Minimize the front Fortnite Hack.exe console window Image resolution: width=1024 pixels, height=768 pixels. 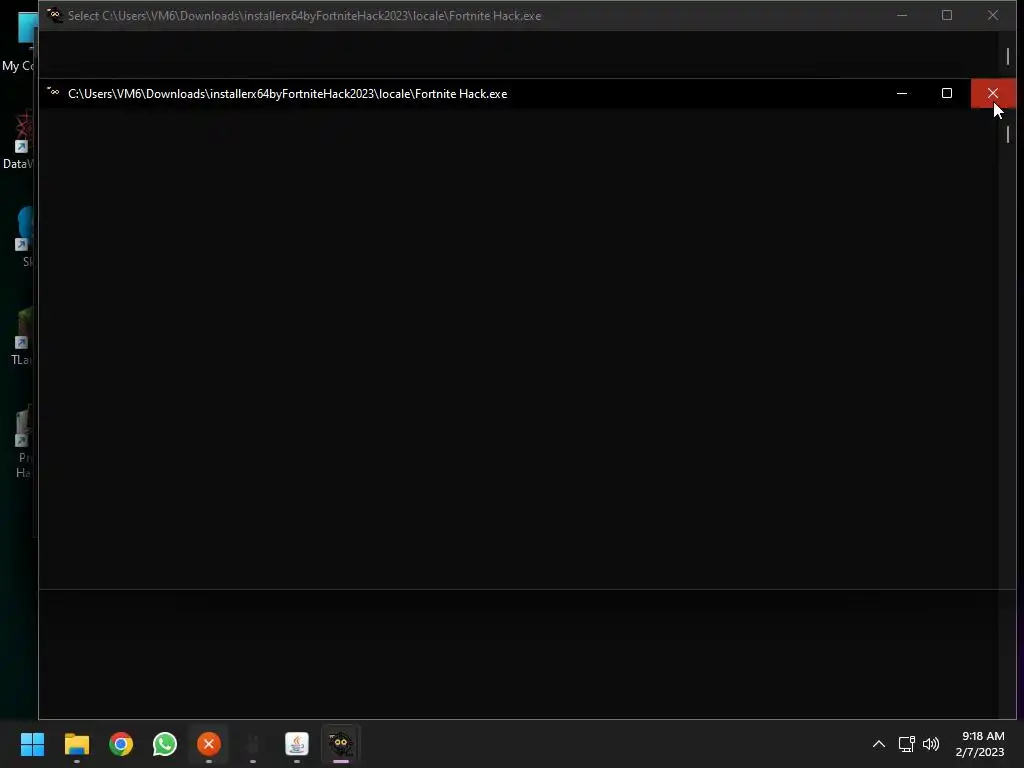coord(902,93)
